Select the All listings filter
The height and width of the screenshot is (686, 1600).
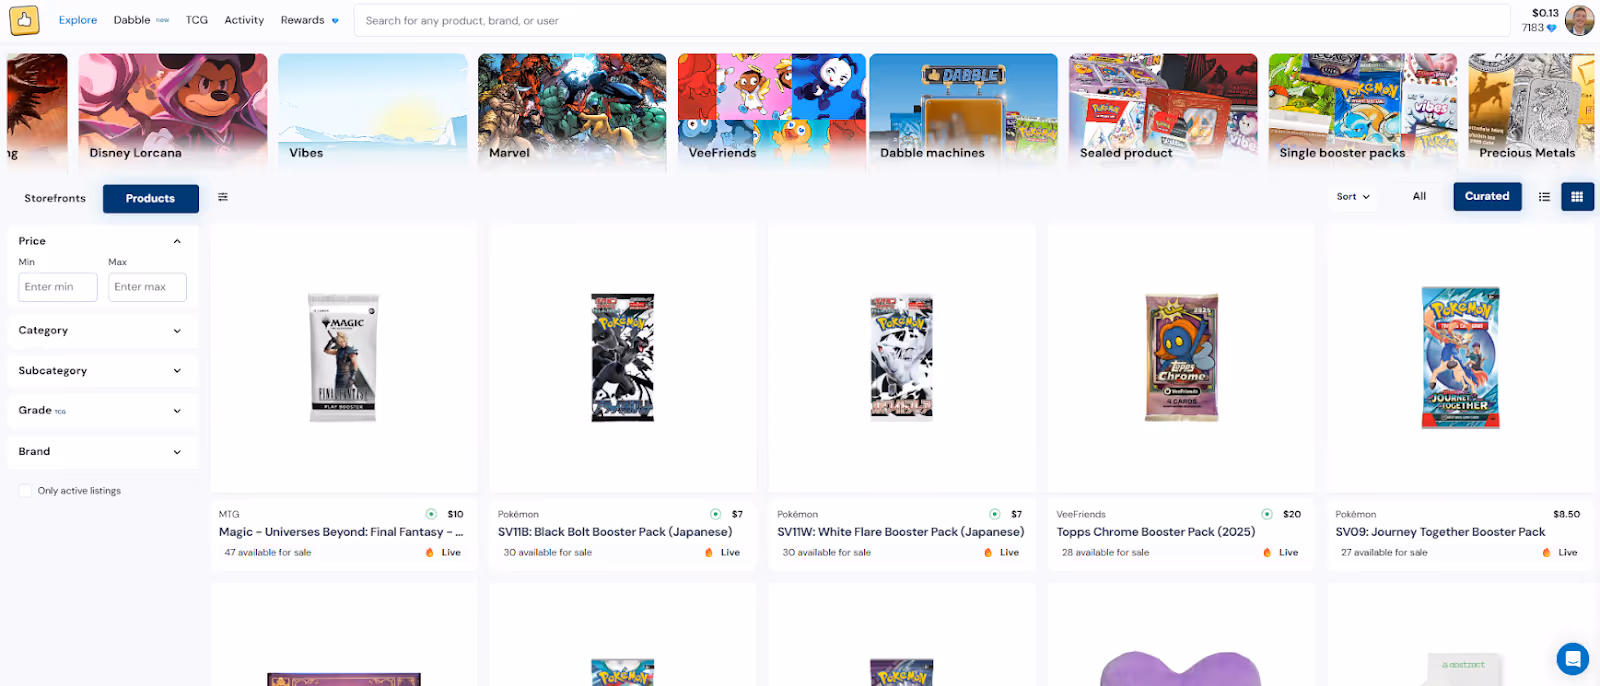coord(1419,196)
